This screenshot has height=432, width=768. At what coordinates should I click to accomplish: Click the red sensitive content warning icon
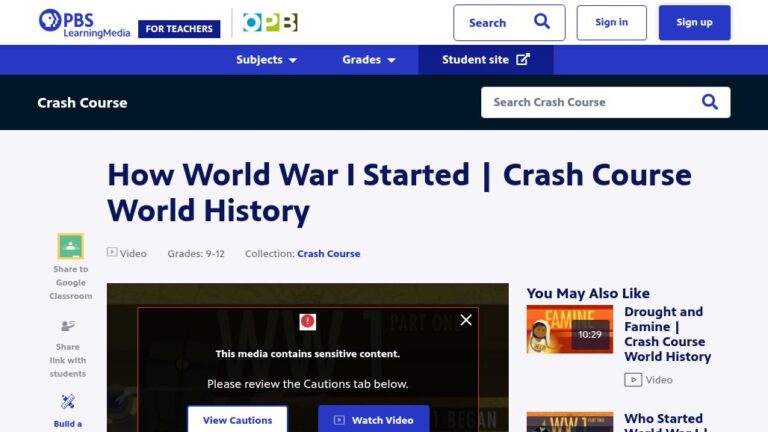(x=308, y=321)
